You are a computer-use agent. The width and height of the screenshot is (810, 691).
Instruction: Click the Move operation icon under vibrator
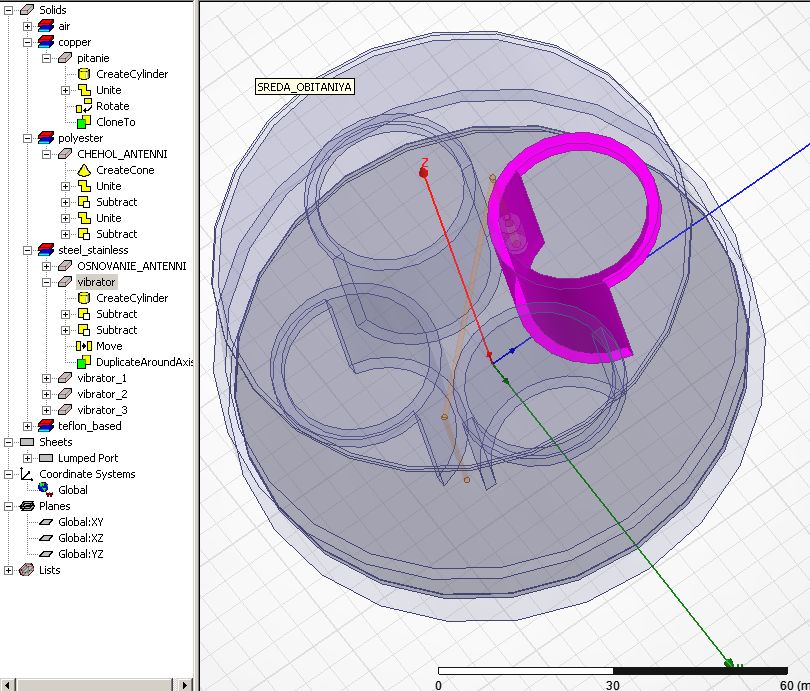point(84,346)
